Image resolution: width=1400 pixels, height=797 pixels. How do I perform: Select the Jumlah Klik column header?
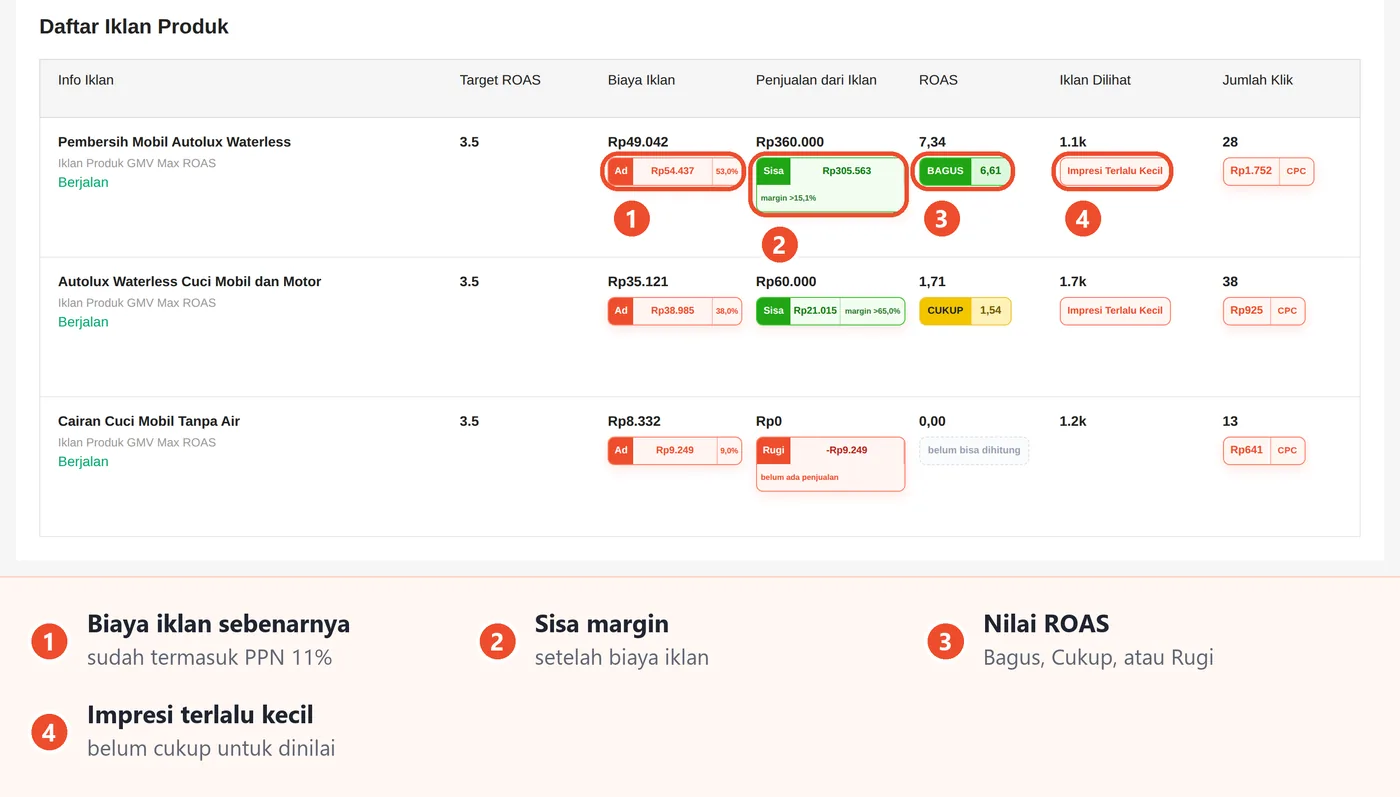click(1257, 80)
